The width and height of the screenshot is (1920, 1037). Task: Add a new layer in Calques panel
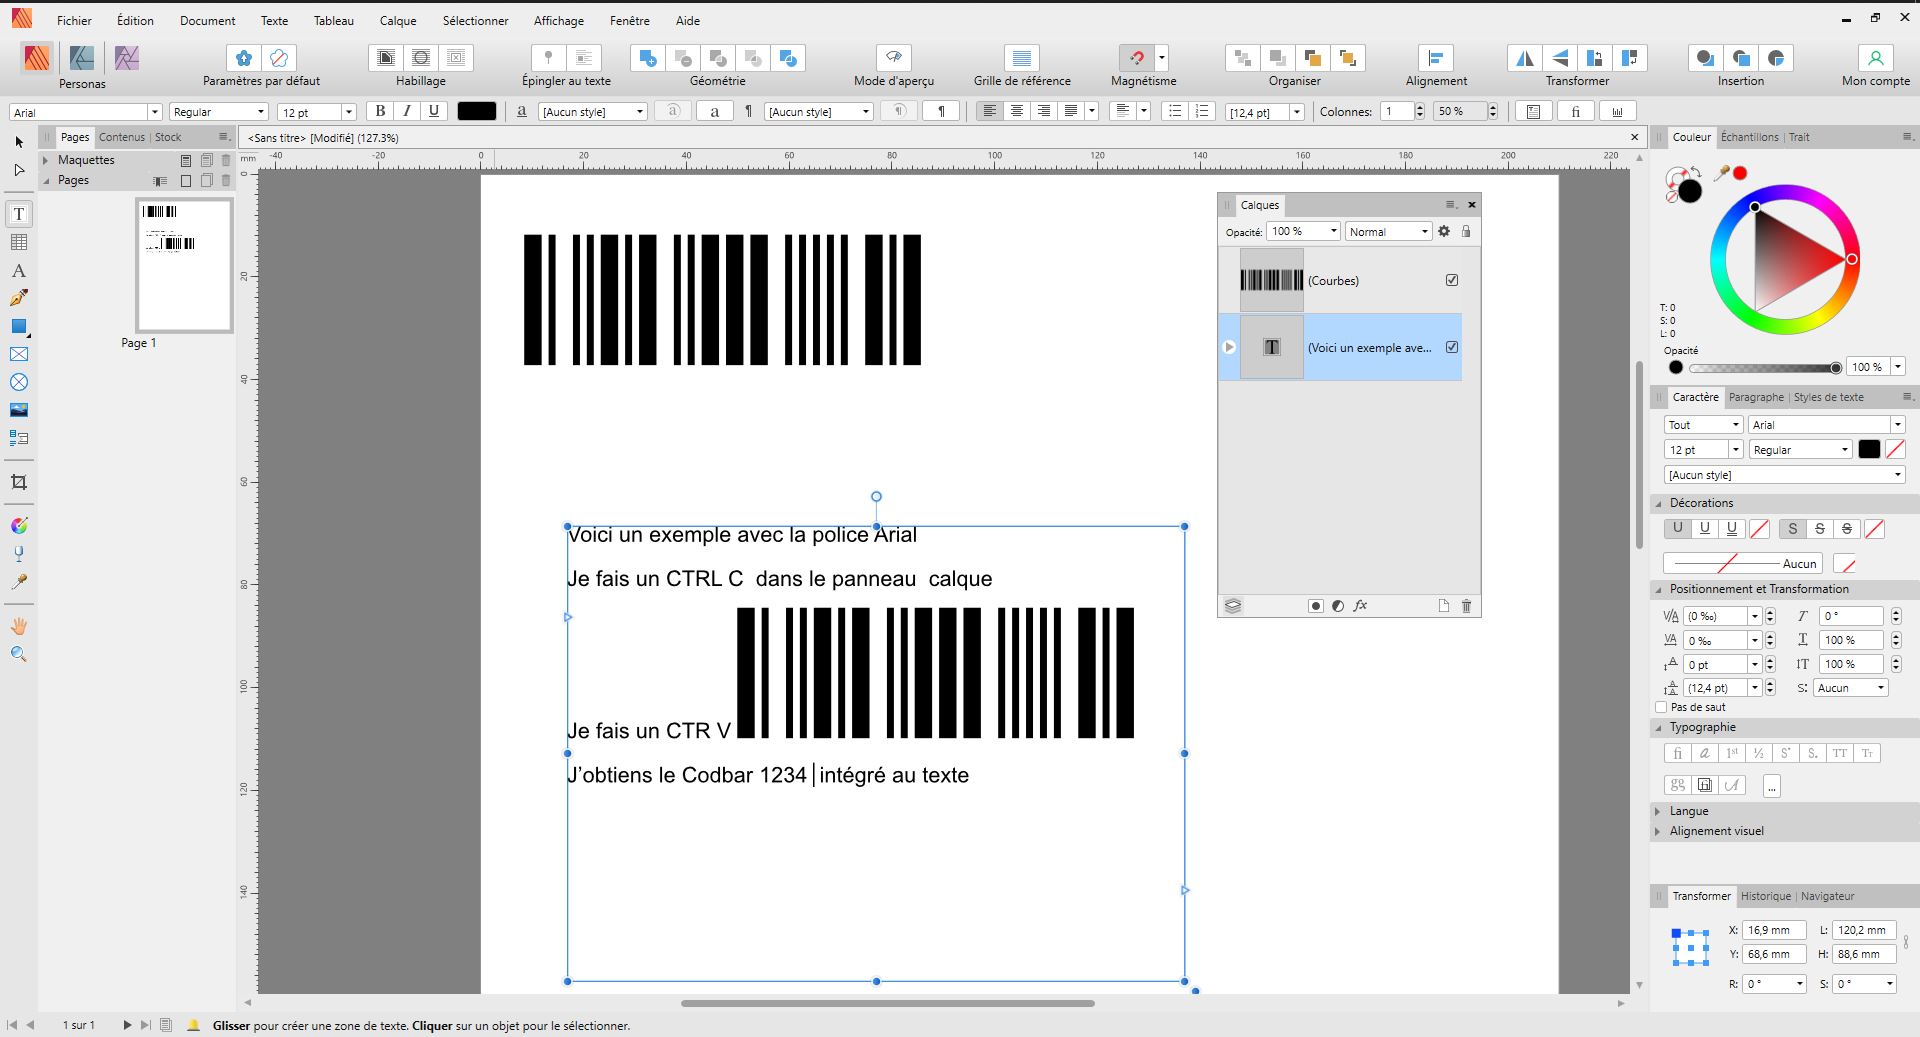[x=1443, y=606]
